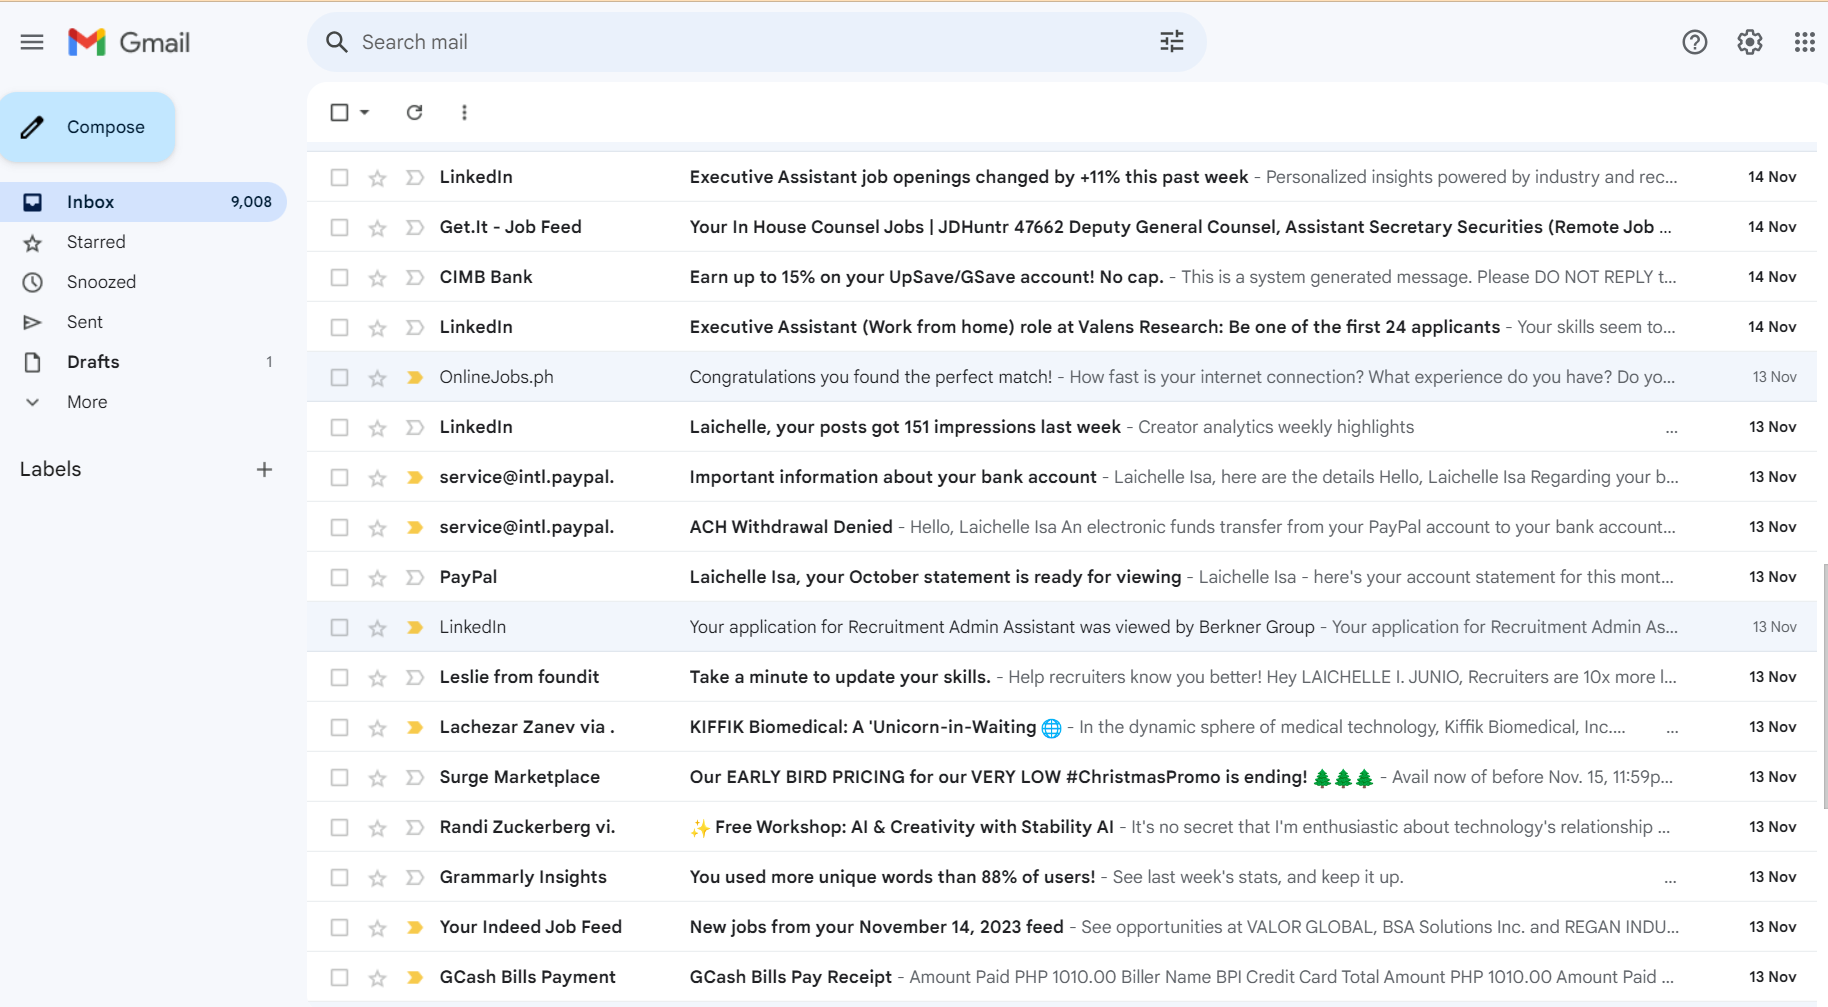Star the PayPal October statement email
The height and width of the screenshot is (1007, 1828).
[377, 578]
